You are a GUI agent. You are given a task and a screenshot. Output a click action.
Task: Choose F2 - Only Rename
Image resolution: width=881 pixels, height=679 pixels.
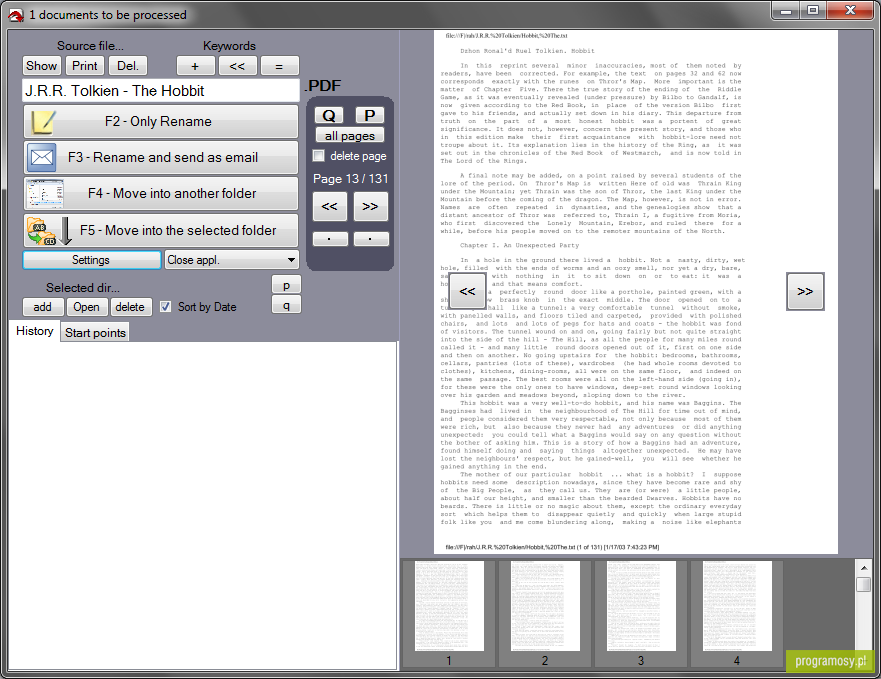[161, 121]
